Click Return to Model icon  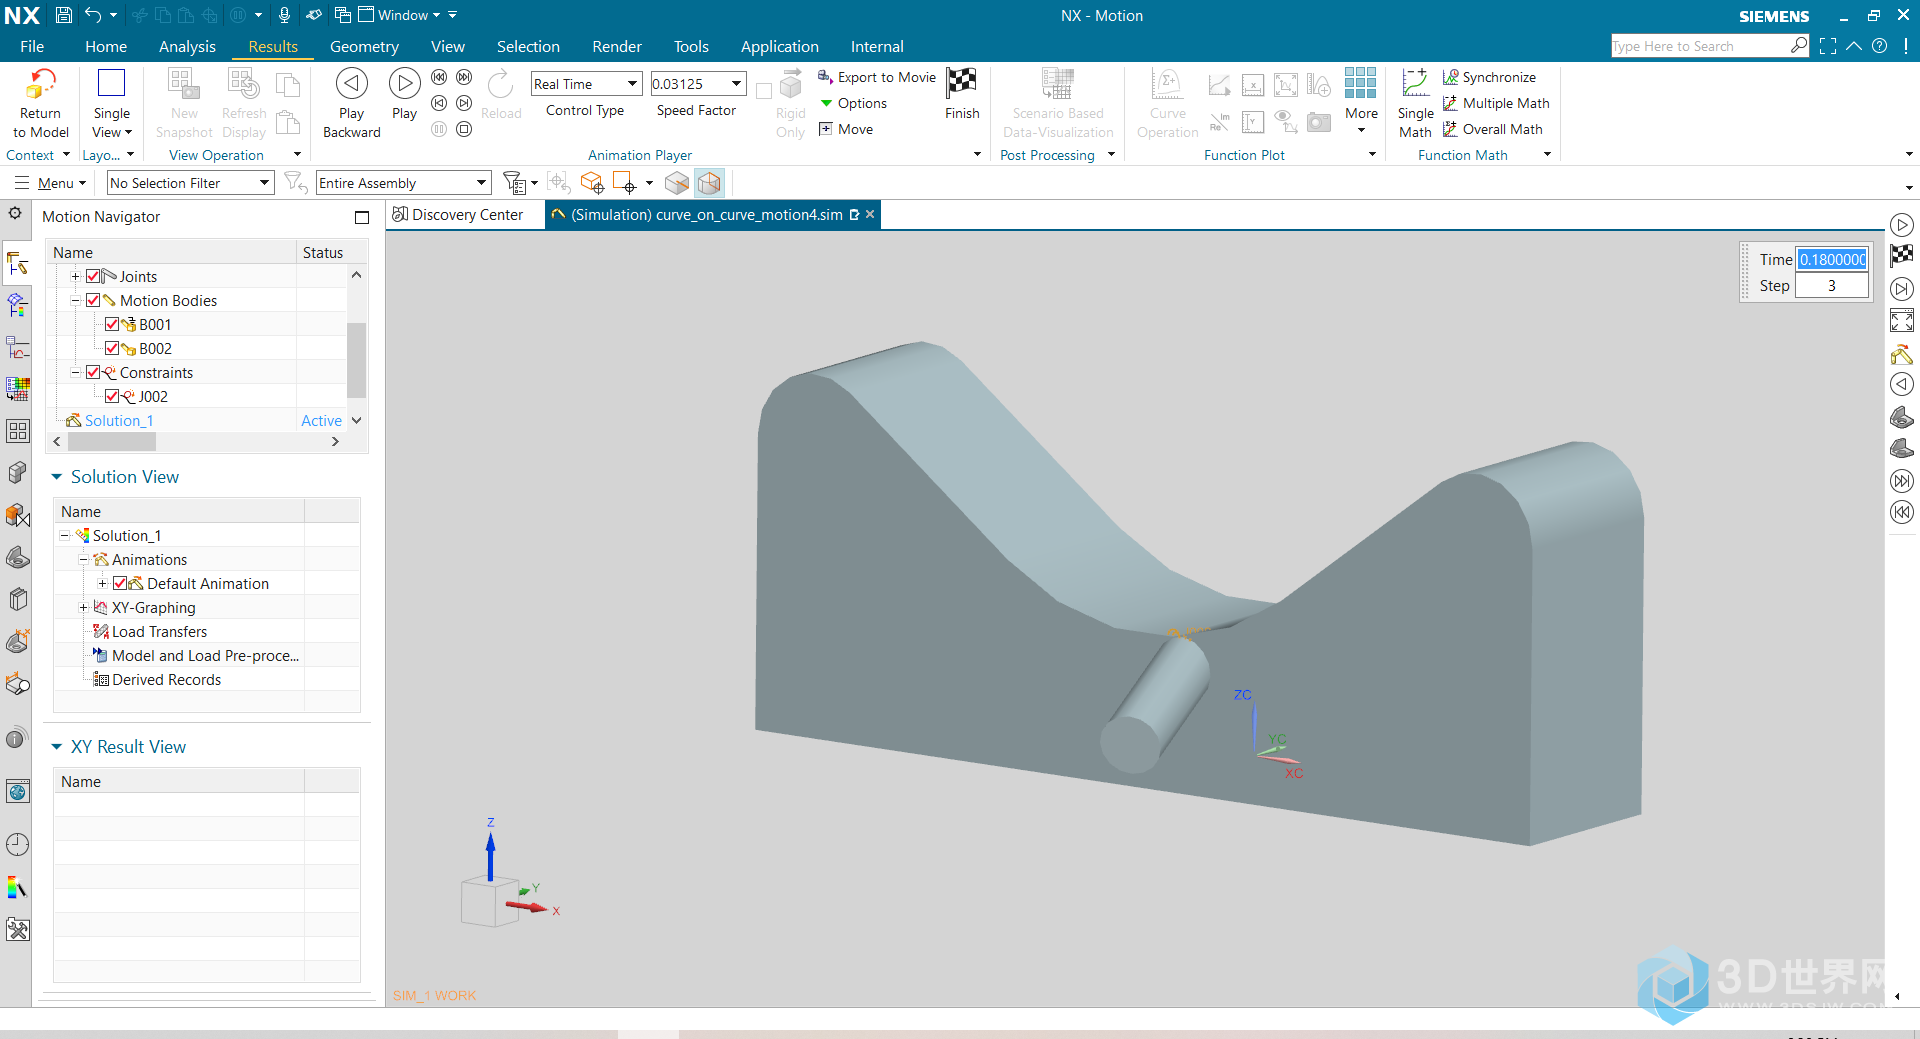coord(40,84)
